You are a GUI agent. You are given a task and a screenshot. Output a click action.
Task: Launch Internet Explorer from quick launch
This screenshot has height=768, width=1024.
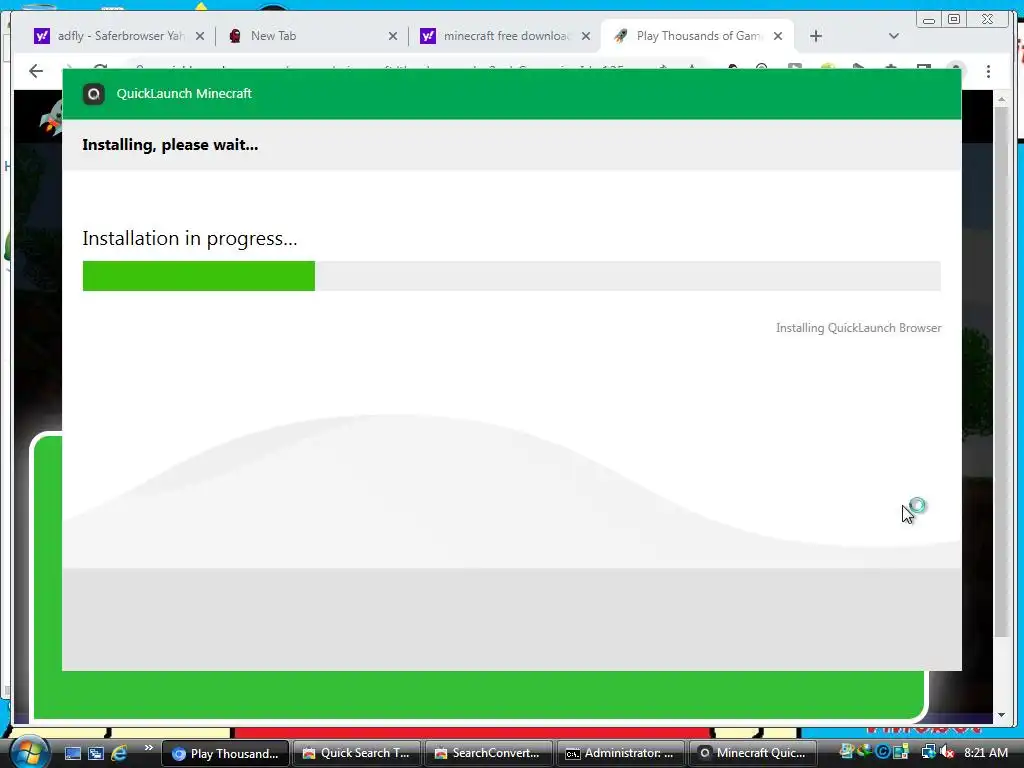tap(119, 754)
